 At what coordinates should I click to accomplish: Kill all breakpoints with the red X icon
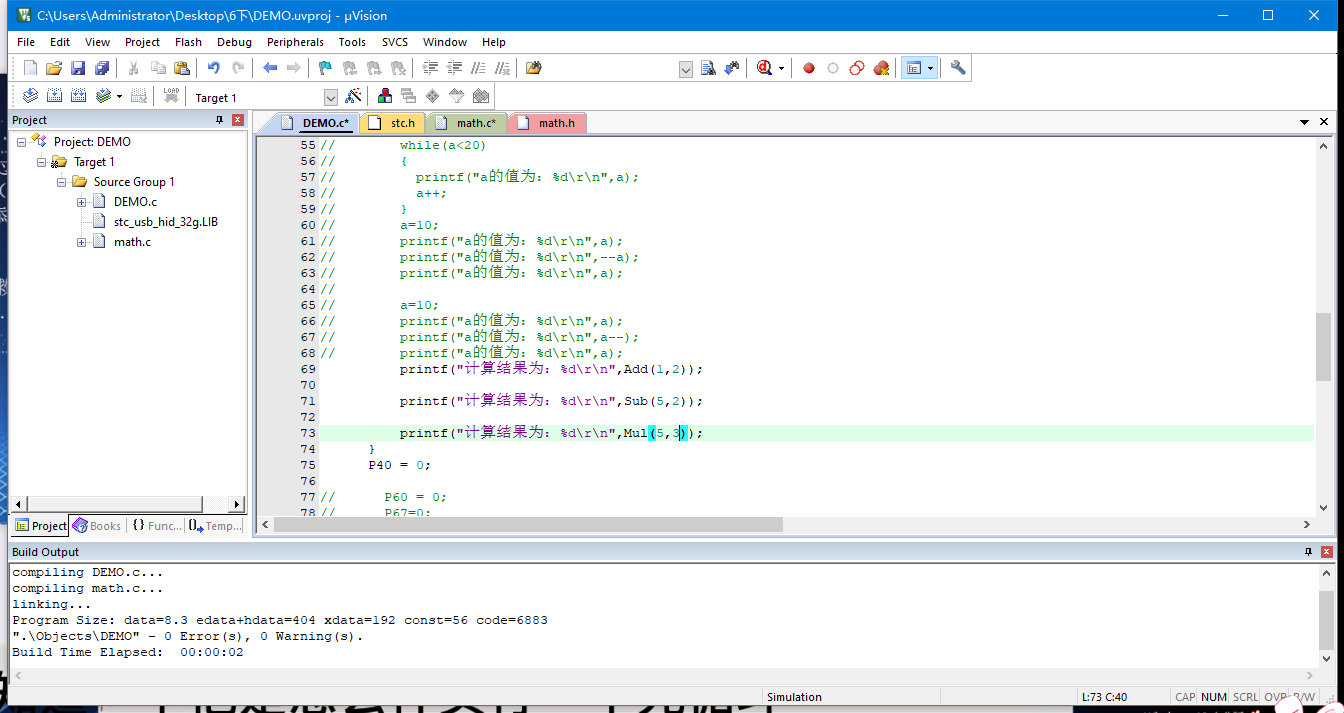(881, 68)
